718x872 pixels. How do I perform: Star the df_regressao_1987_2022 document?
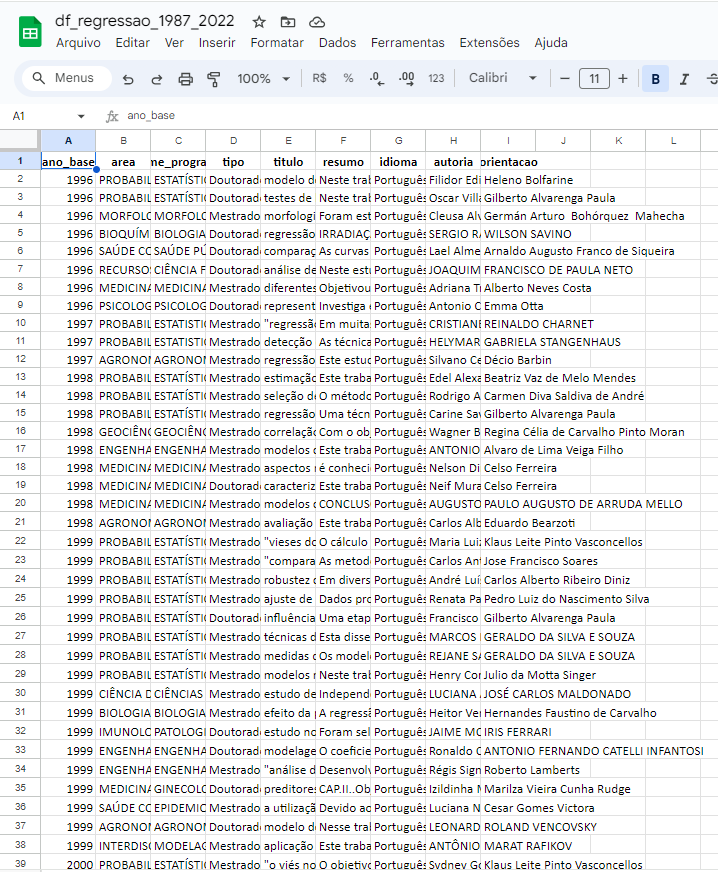click(x=259, y=22)
